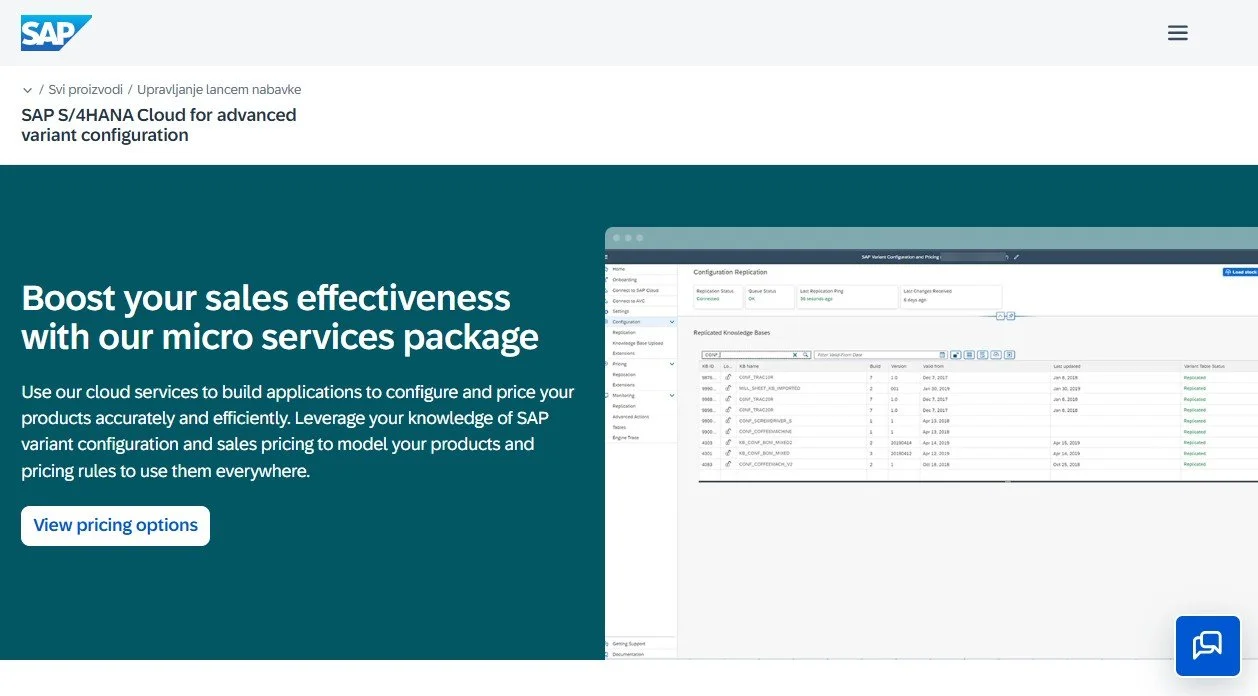The image size is (1258, 696).
Task: Click the SAP logo
Action: [x=56, y=33]
